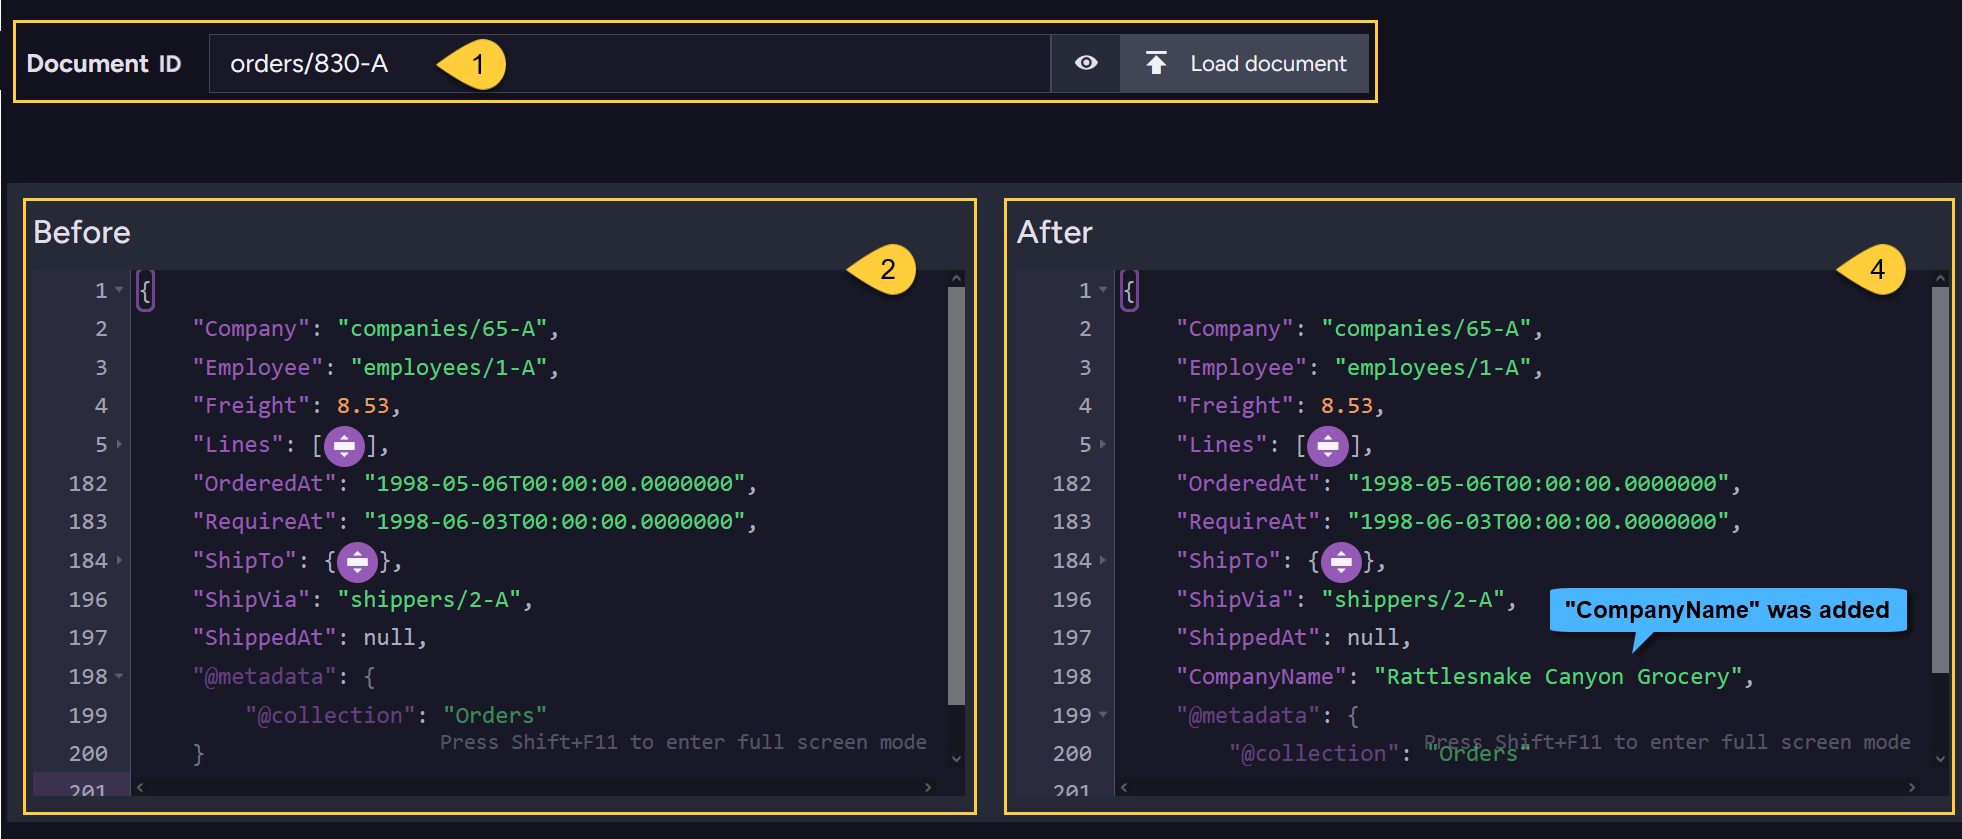Click the Load document button
1962x839 pixels.
1244,64
